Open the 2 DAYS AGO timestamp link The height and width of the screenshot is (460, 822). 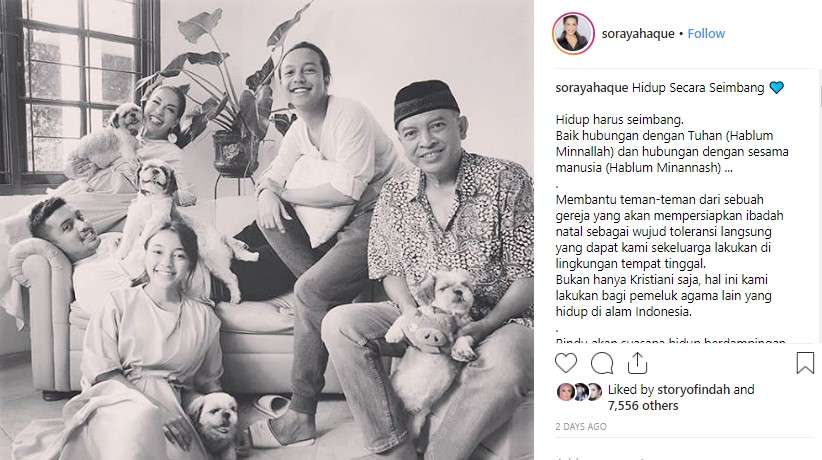click(581, 426)
